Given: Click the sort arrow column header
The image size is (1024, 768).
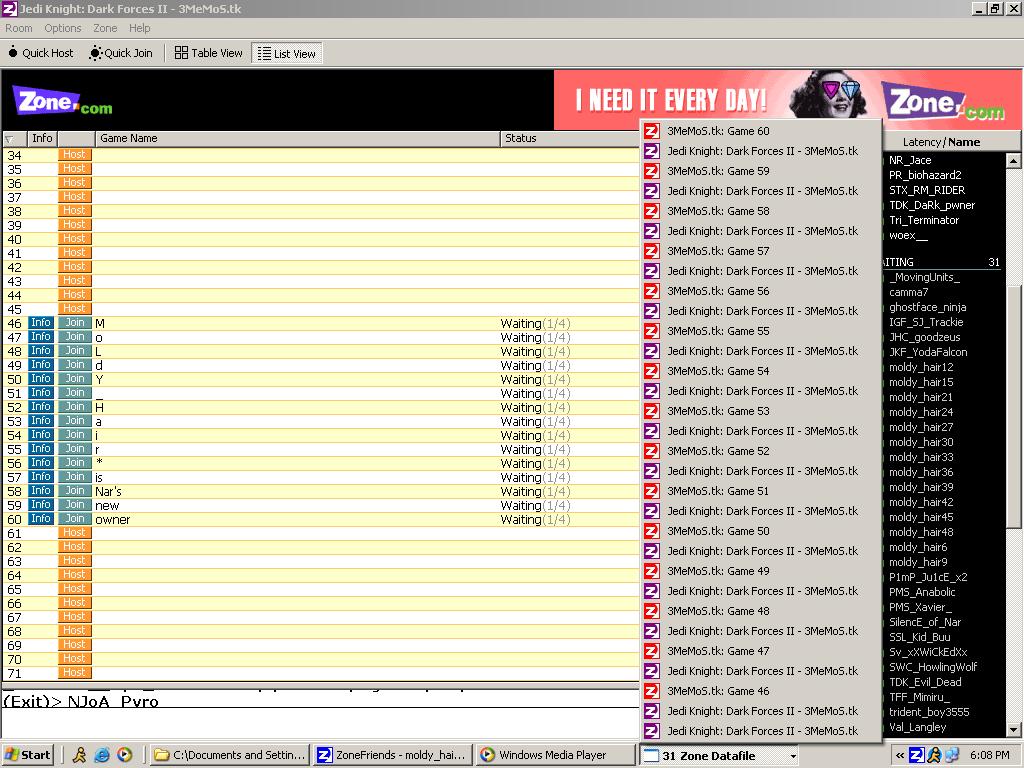Looking at the screenshot, I should (10, 139).
